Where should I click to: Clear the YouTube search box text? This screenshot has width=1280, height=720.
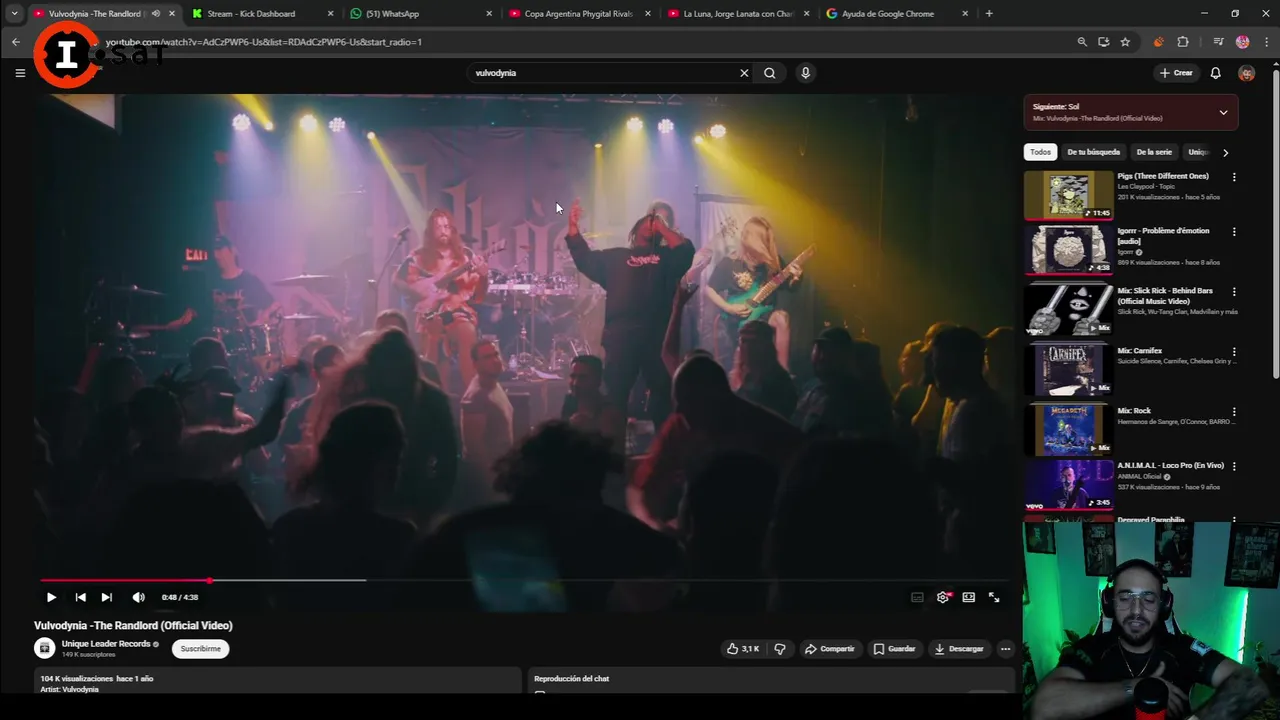pos(744,73)
